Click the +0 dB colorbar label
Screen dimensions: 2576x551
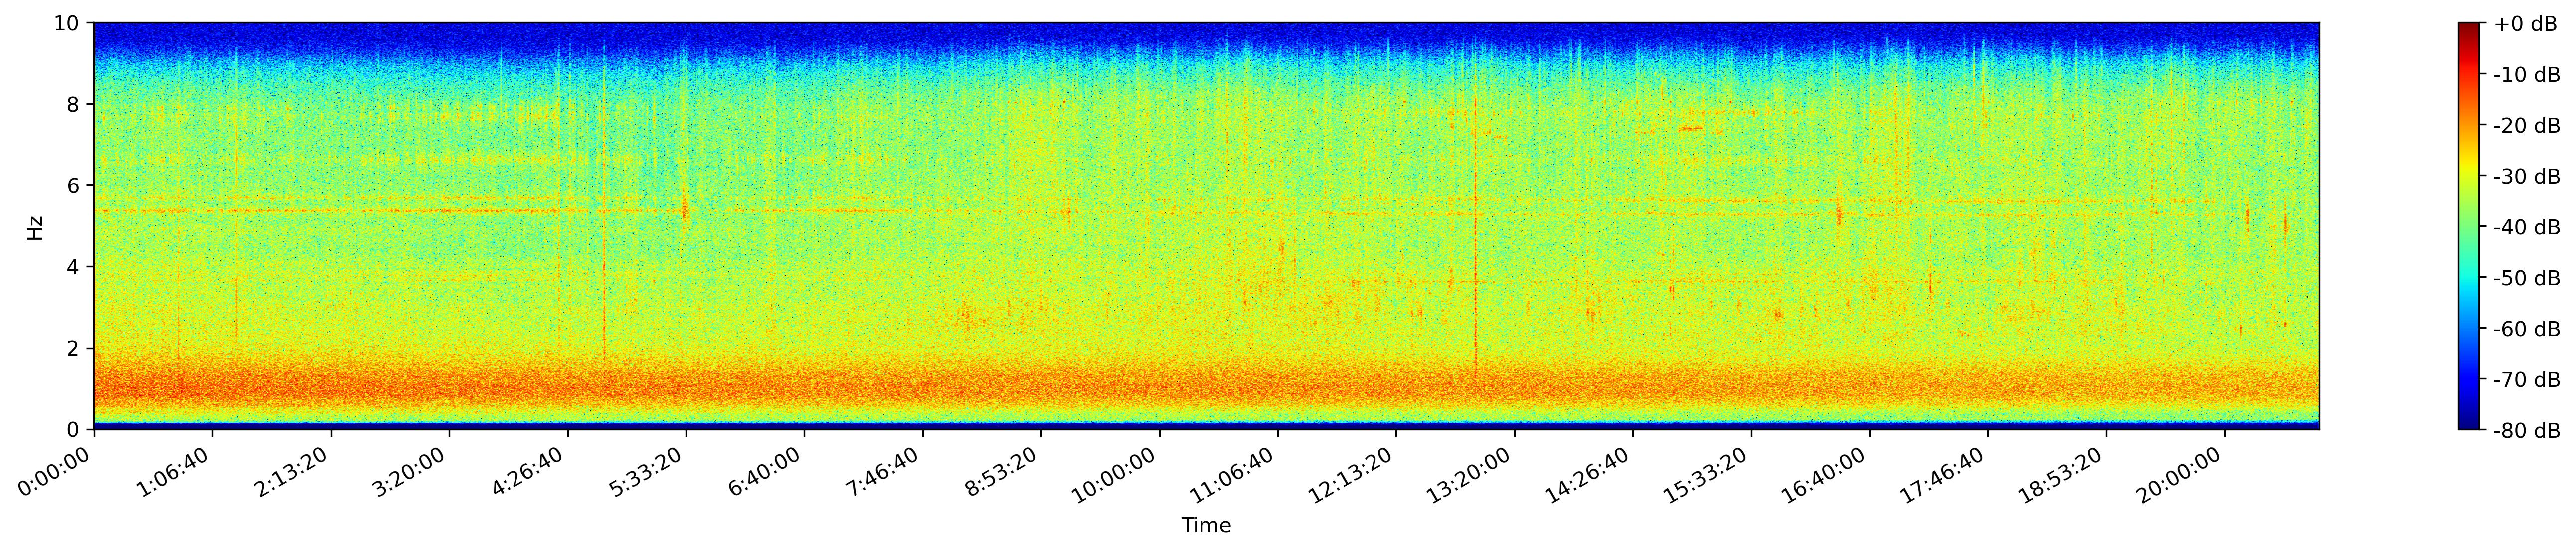(2525, 24)
